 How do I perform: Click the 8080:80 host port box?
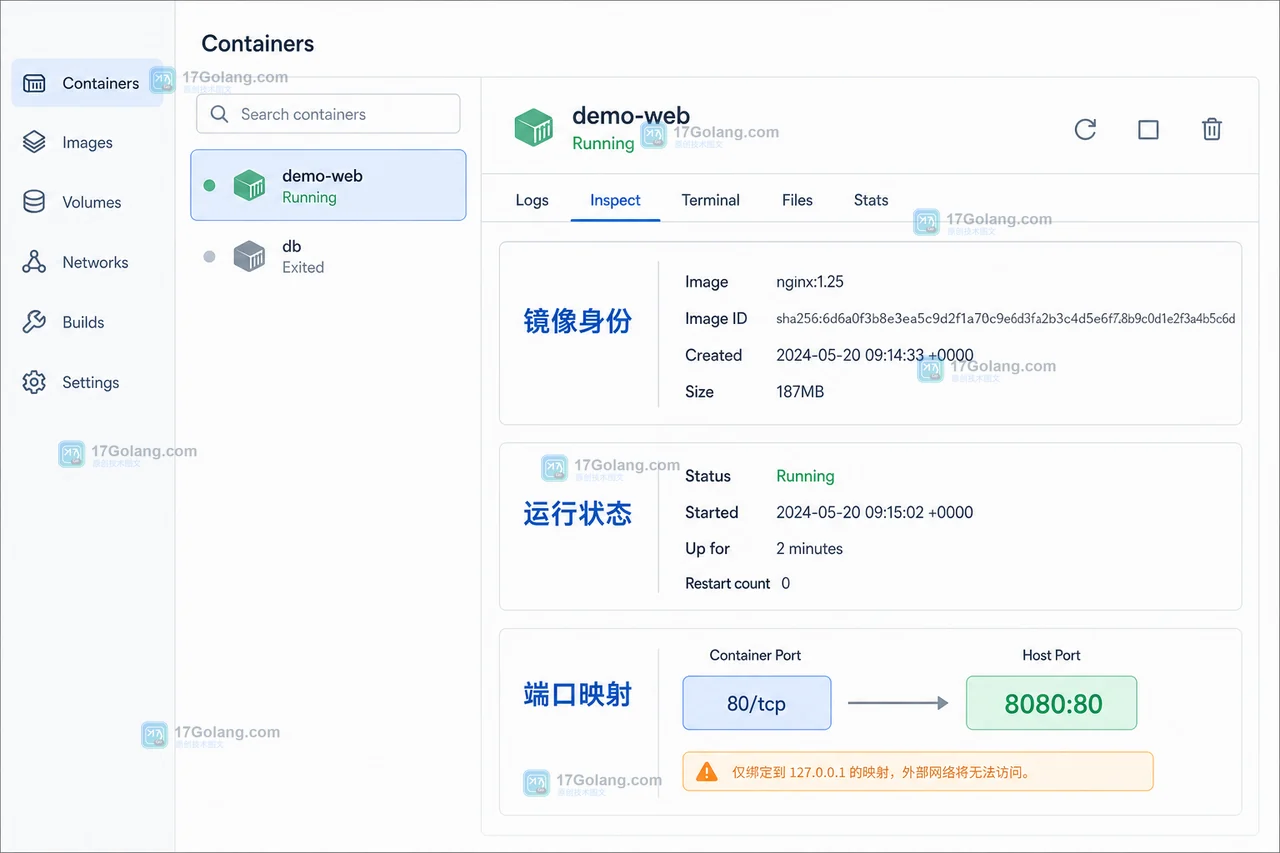point(1051,703)
